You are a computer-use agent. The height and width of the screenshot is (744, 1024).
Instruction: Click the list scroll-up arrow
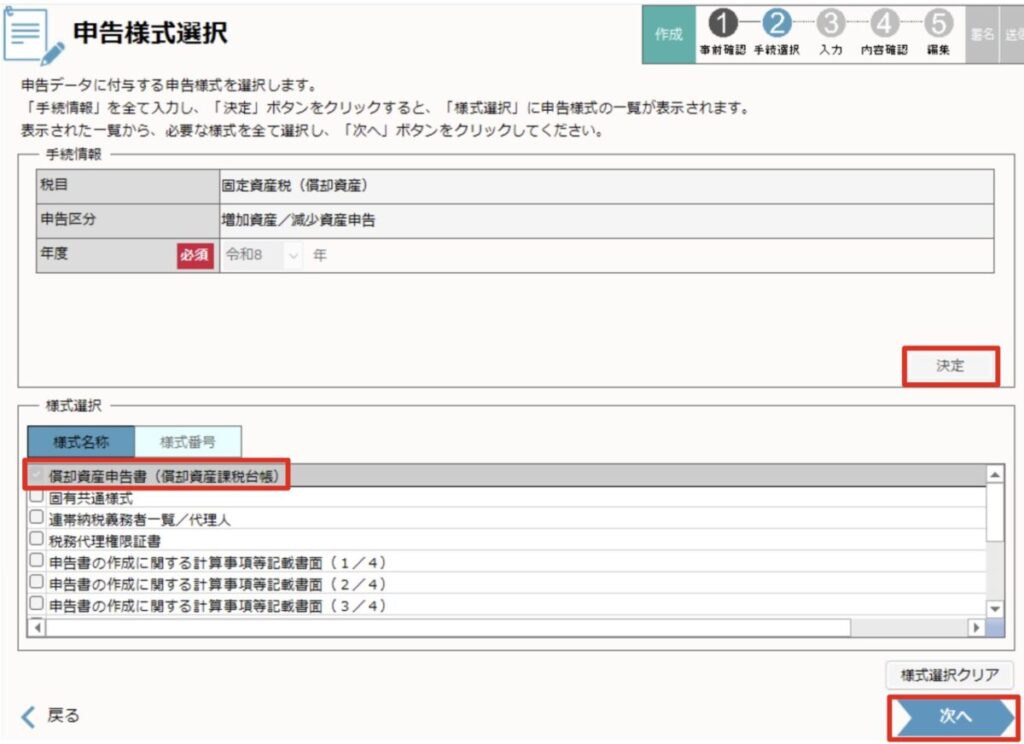point(994,475)
